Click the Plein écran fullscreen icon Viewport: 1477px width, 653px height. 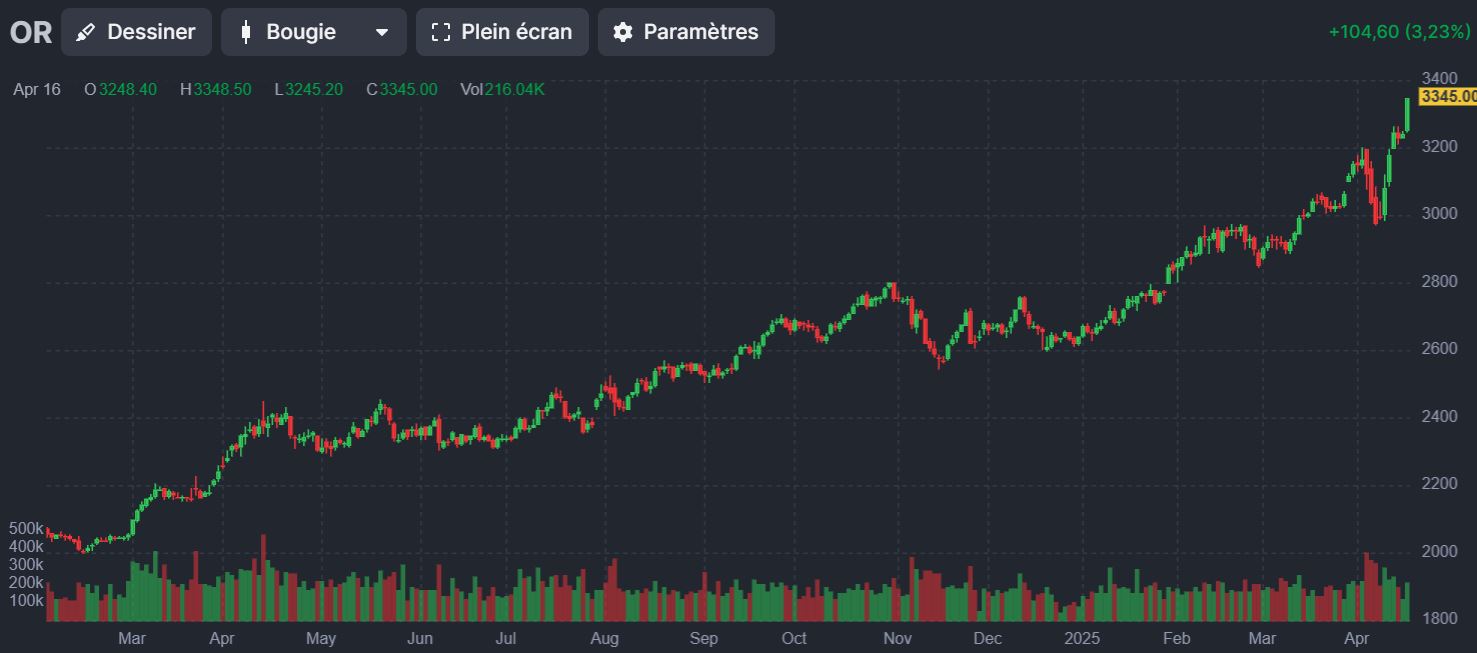click(441, 32)
